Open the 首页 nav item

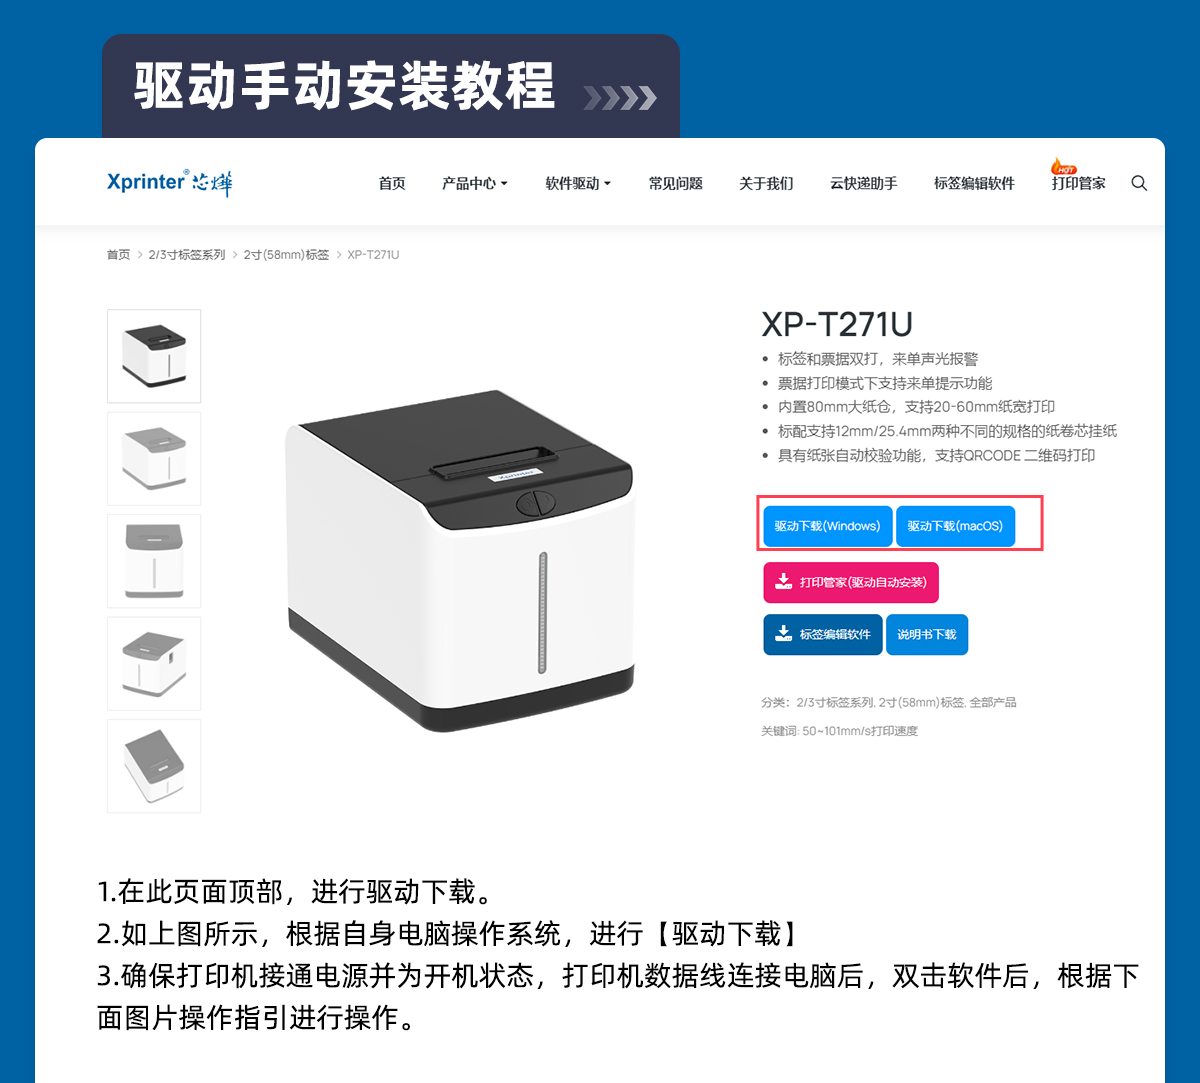pyautogui.click(x=392, y=183)
